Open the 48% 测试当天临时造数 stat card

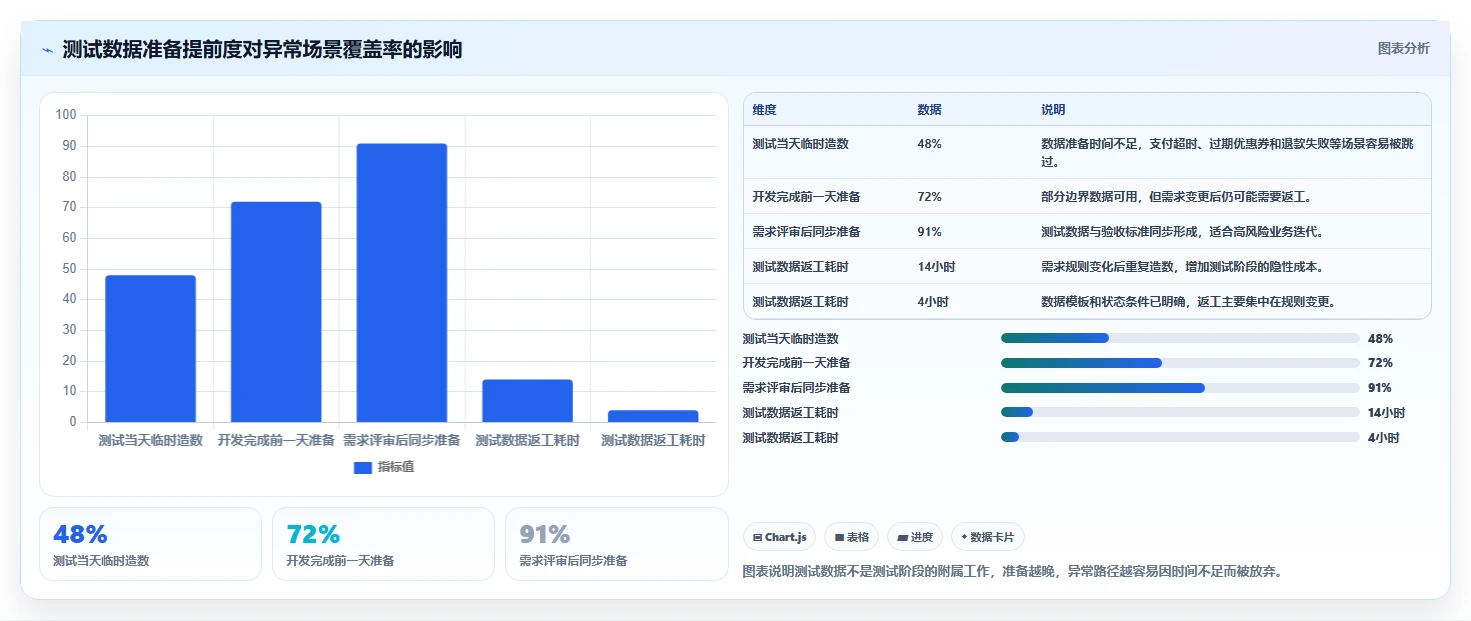click(x=150, y=544)
